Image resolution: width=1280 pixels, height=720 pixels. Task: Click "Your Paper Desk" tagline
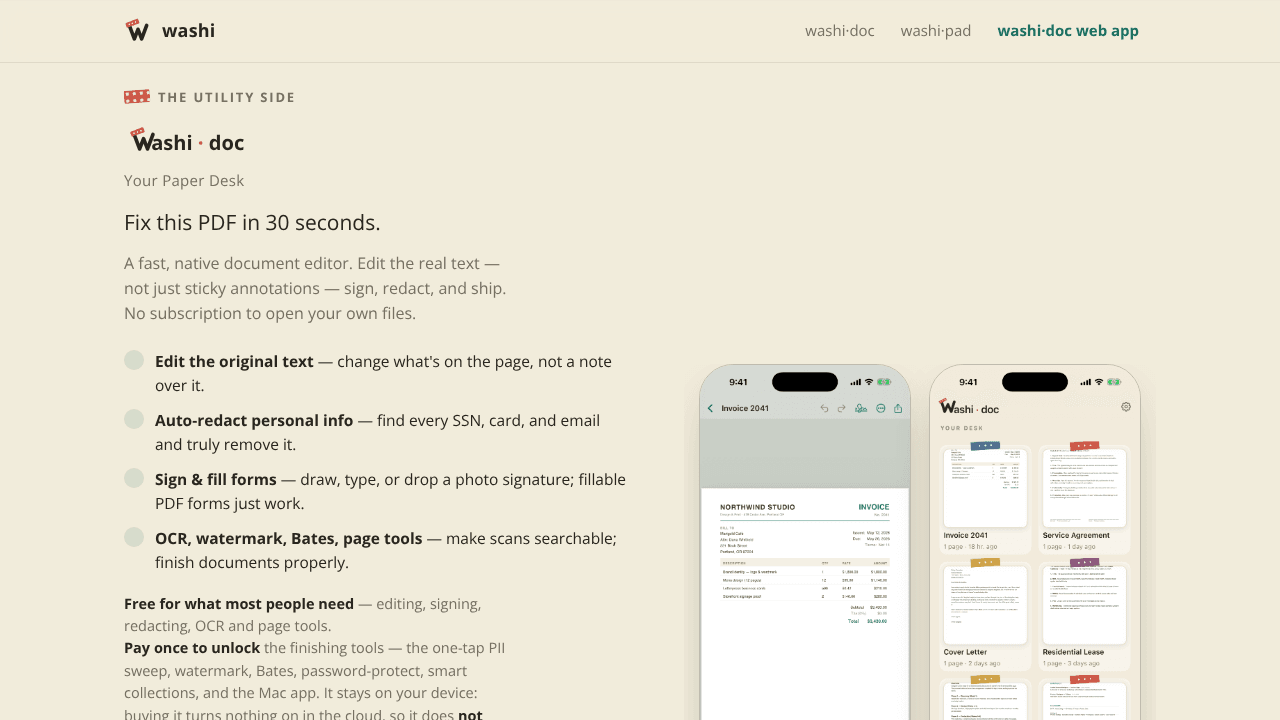point(184,181)
